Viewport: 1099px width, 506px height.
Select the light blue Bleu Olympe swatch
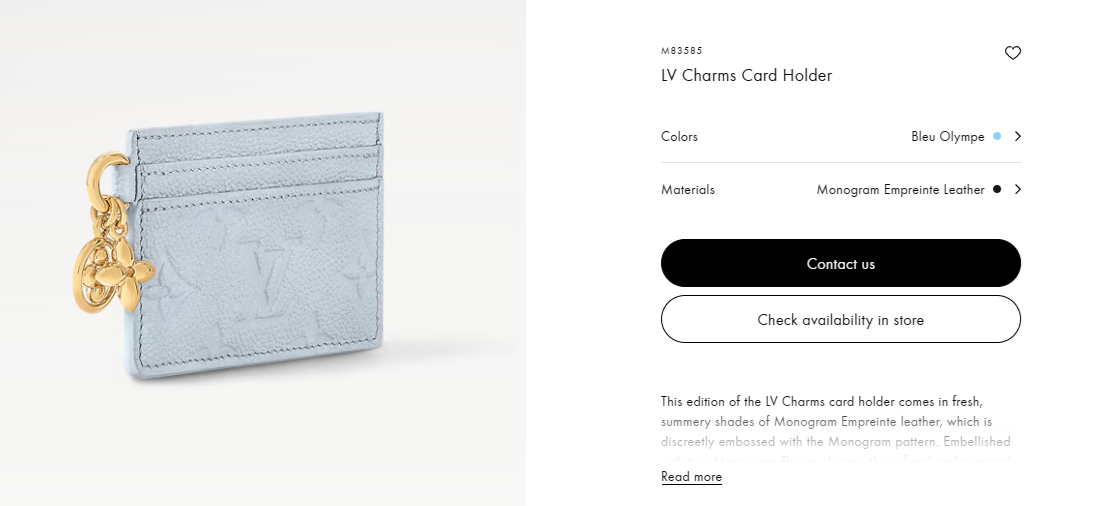(997, 136)
